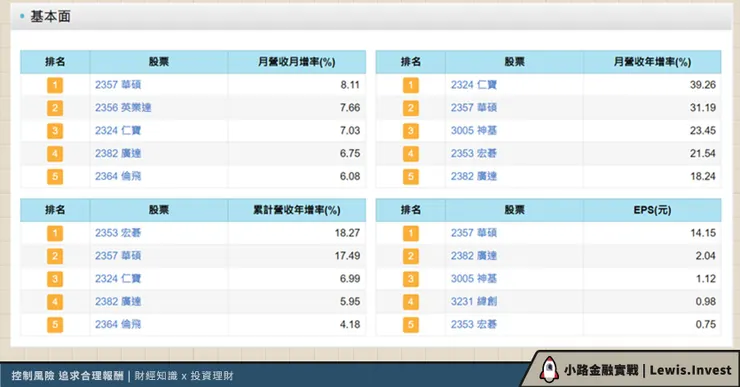740x387 pixels.
Task: Click rank 5 badge in 月營收年增率 table
Action: 411,177
